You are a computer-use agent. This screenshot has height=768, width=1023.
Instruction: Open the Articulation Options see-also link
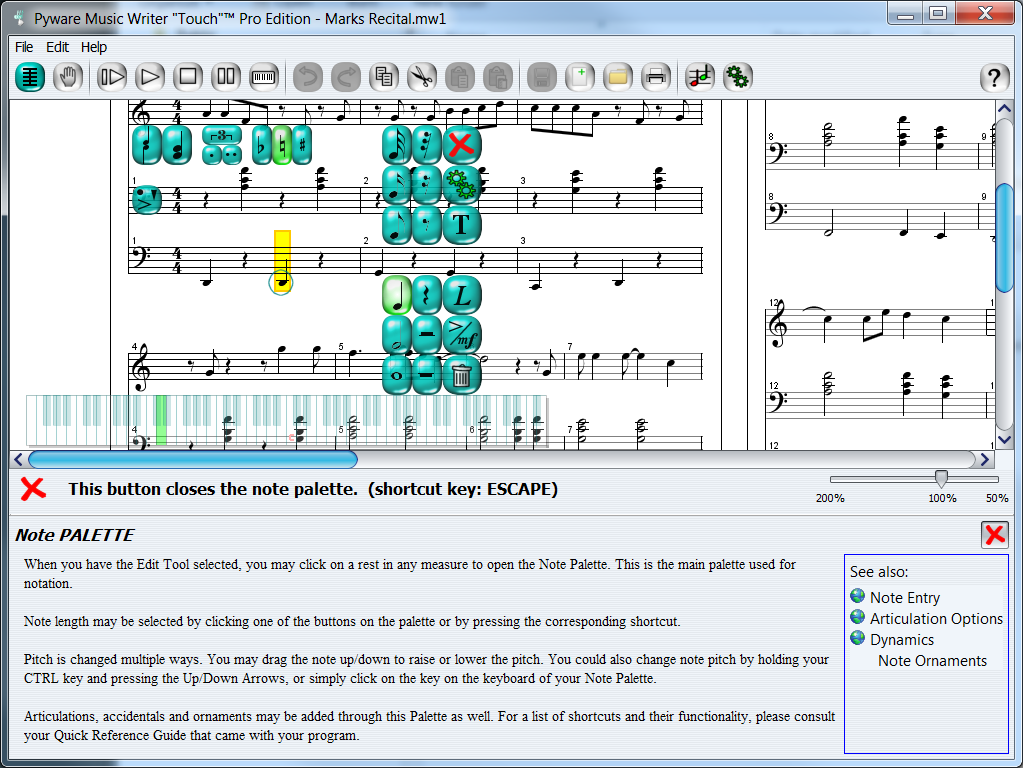click(x=935, y=619)
